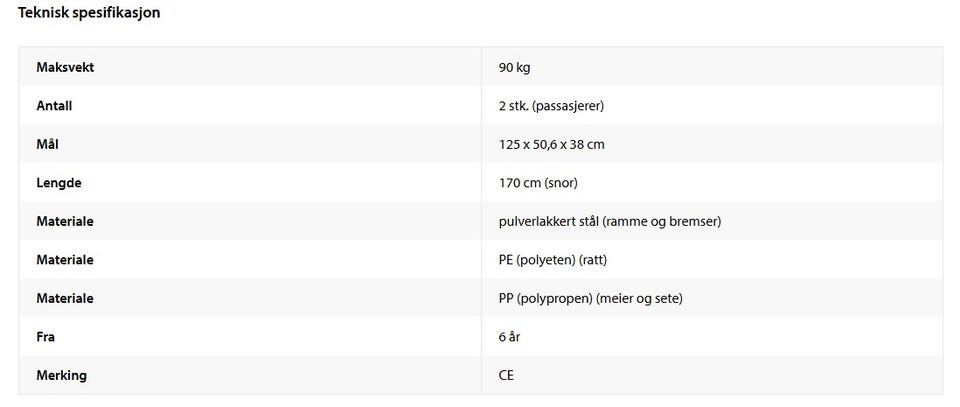
Task: Select the Antall row label
Action: 54,106
